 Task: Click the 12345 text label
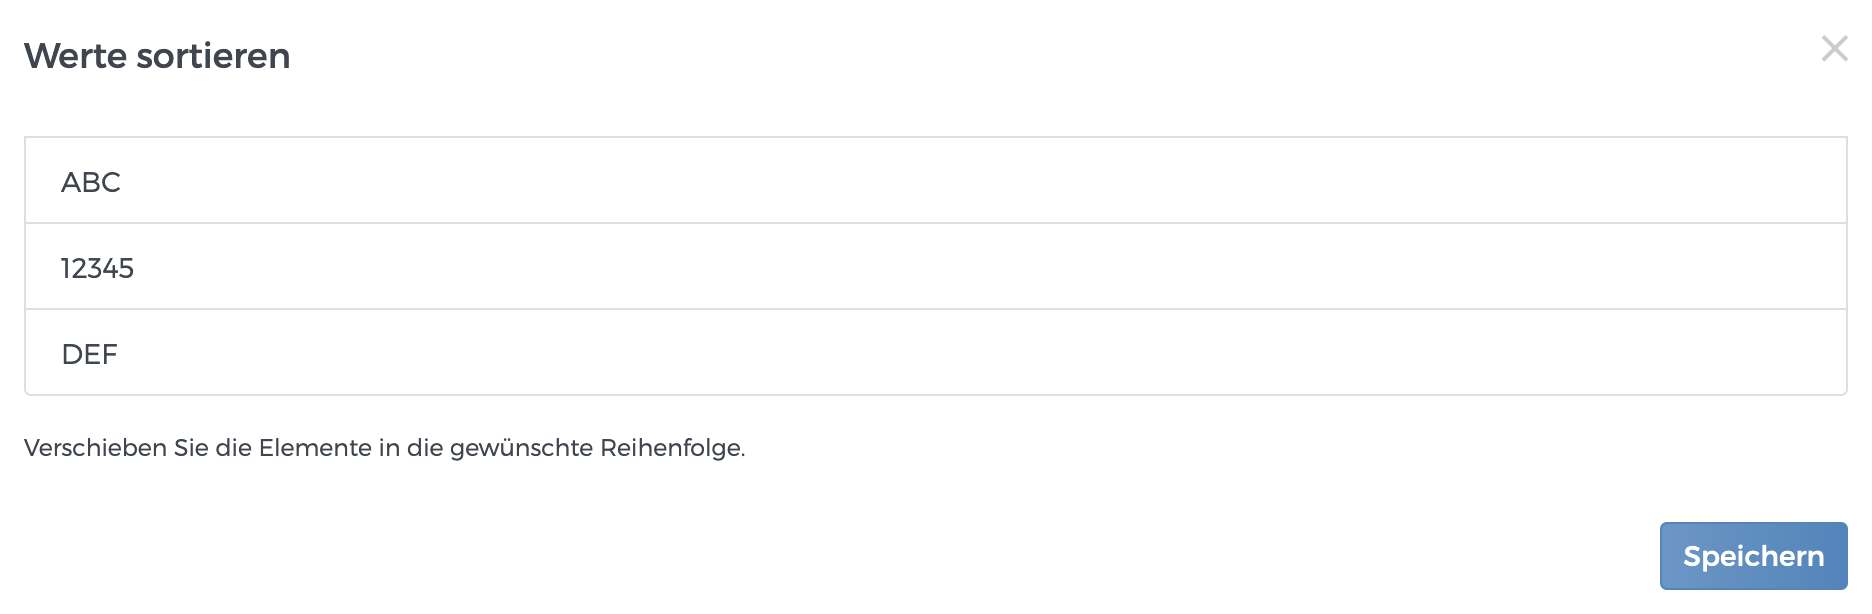(x=97, y=268)
